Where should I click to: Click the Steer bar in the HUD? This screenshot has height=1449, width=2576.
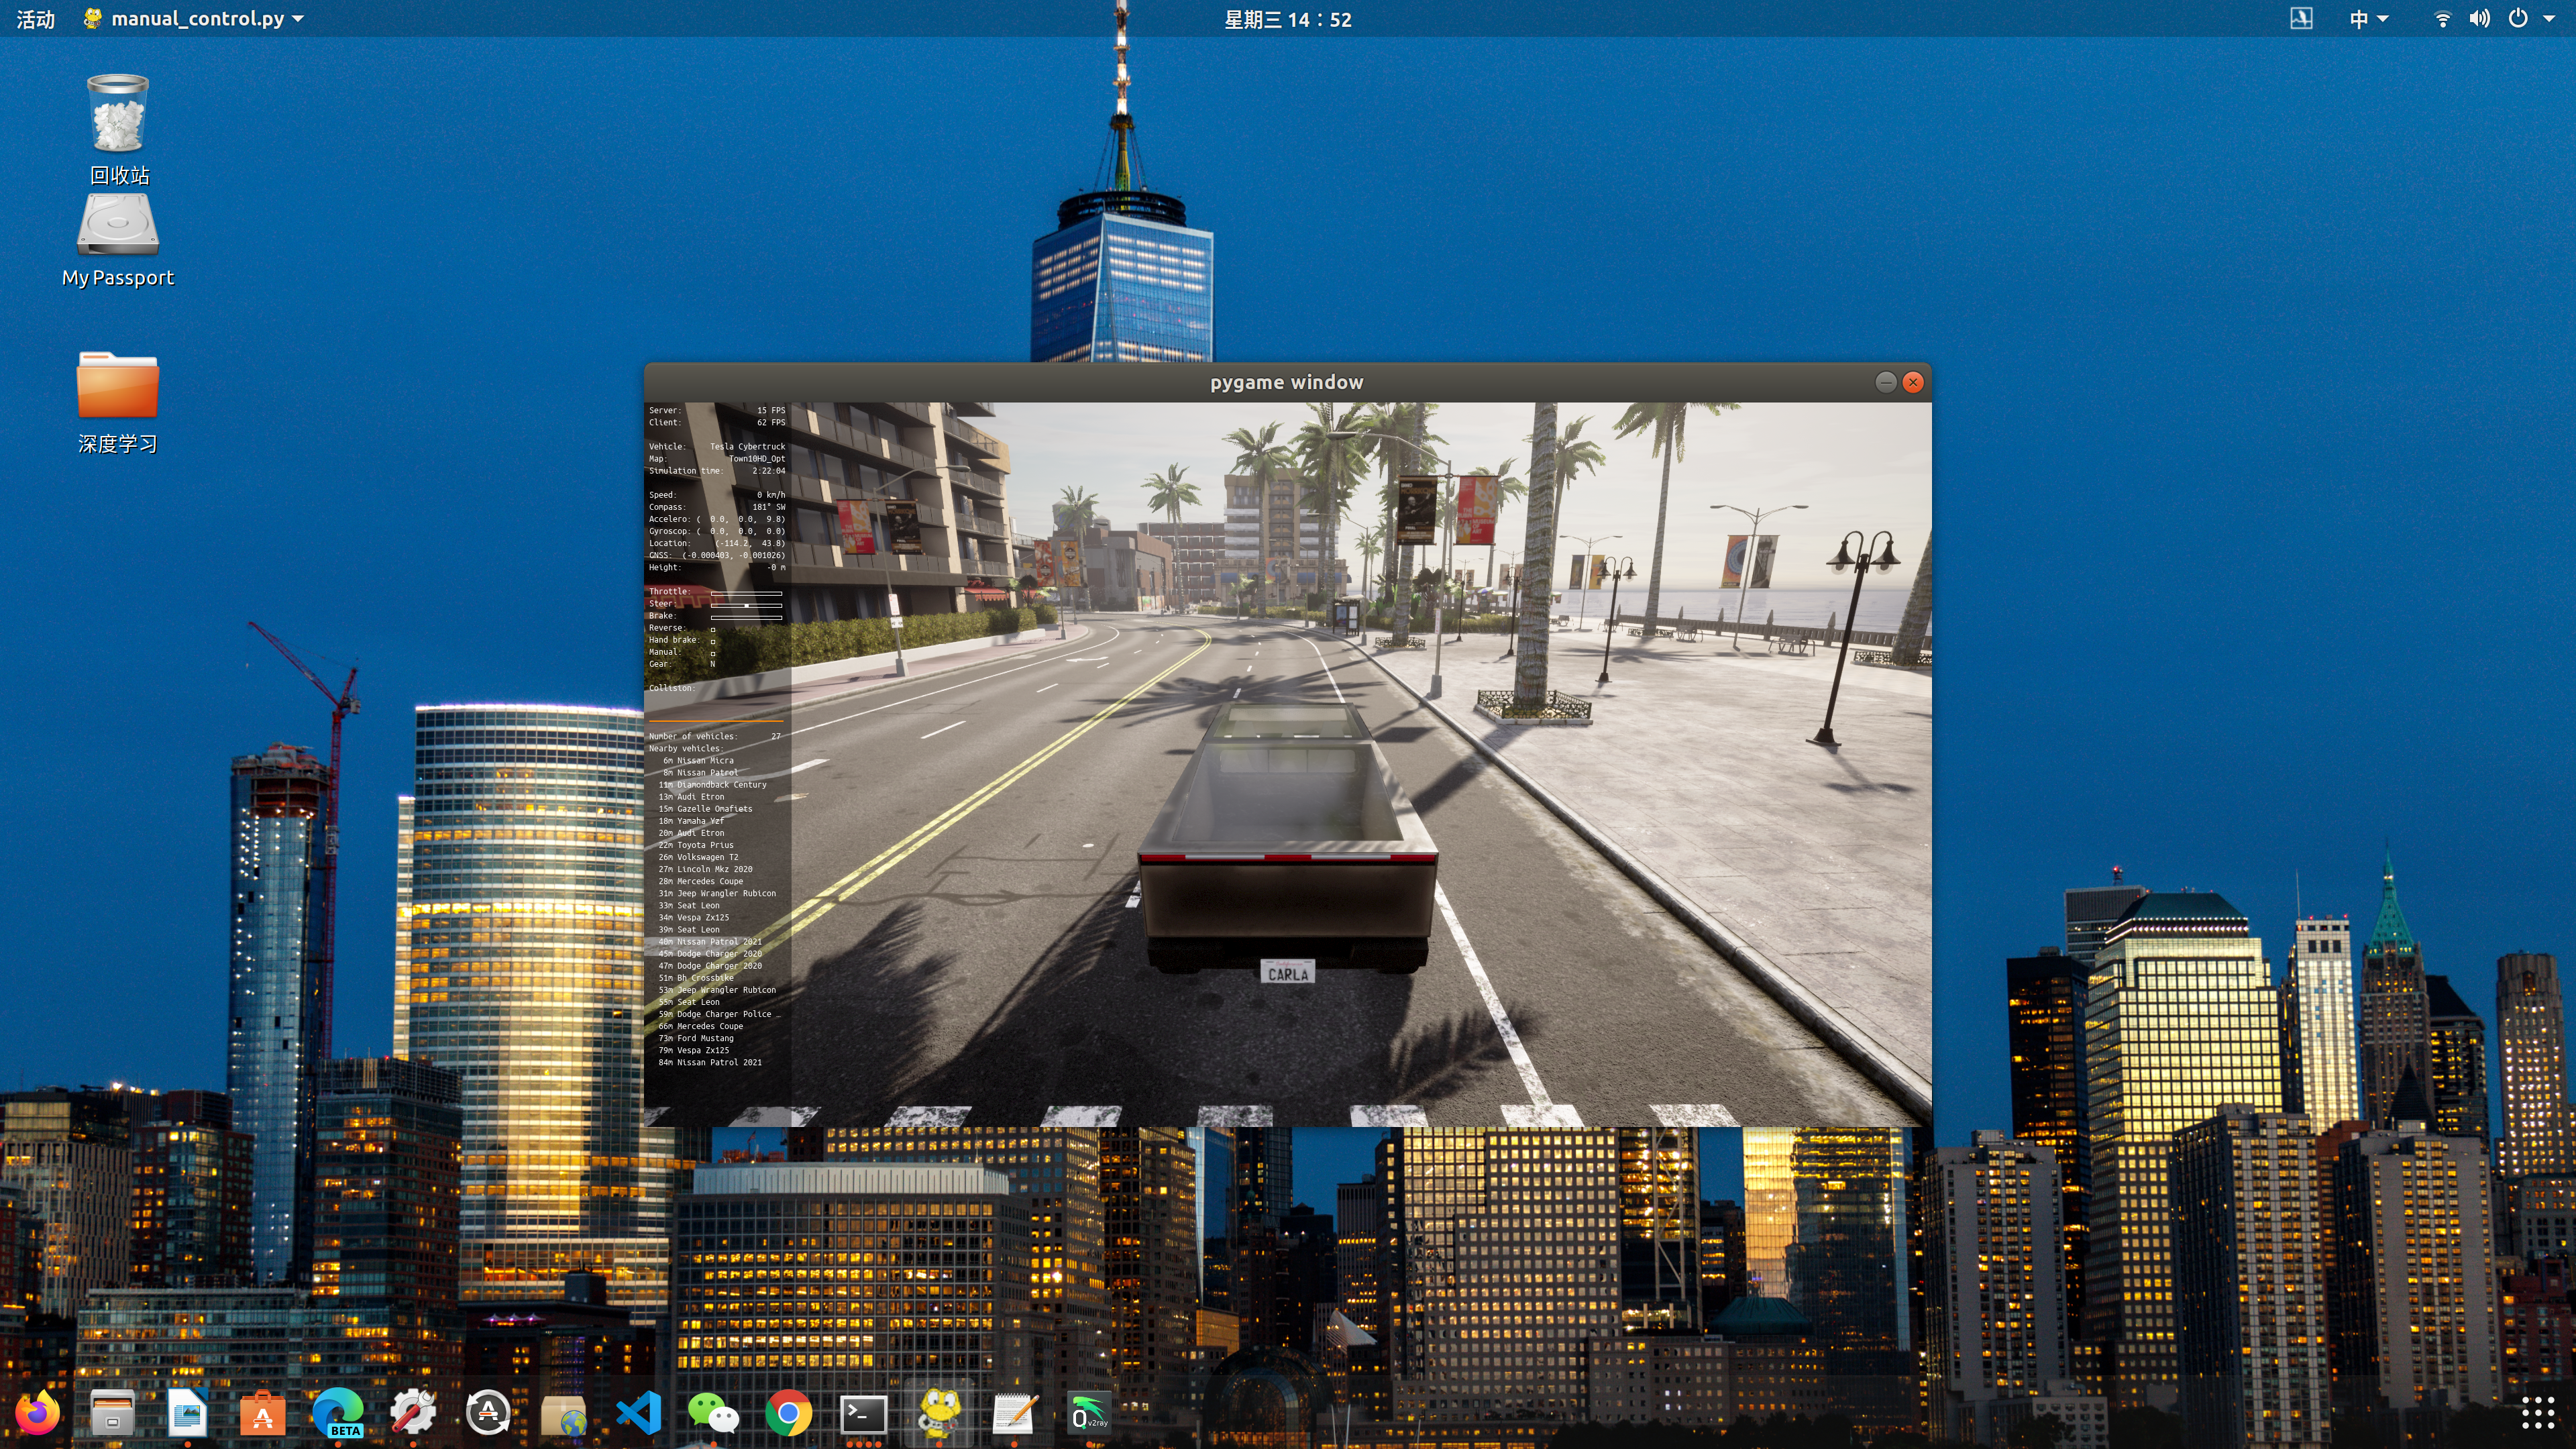tap(746, 605)
